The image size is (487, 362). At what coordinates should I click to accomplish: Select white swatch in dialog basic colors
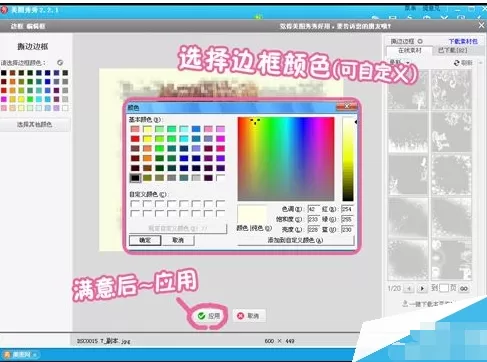[x=220, y=178]
